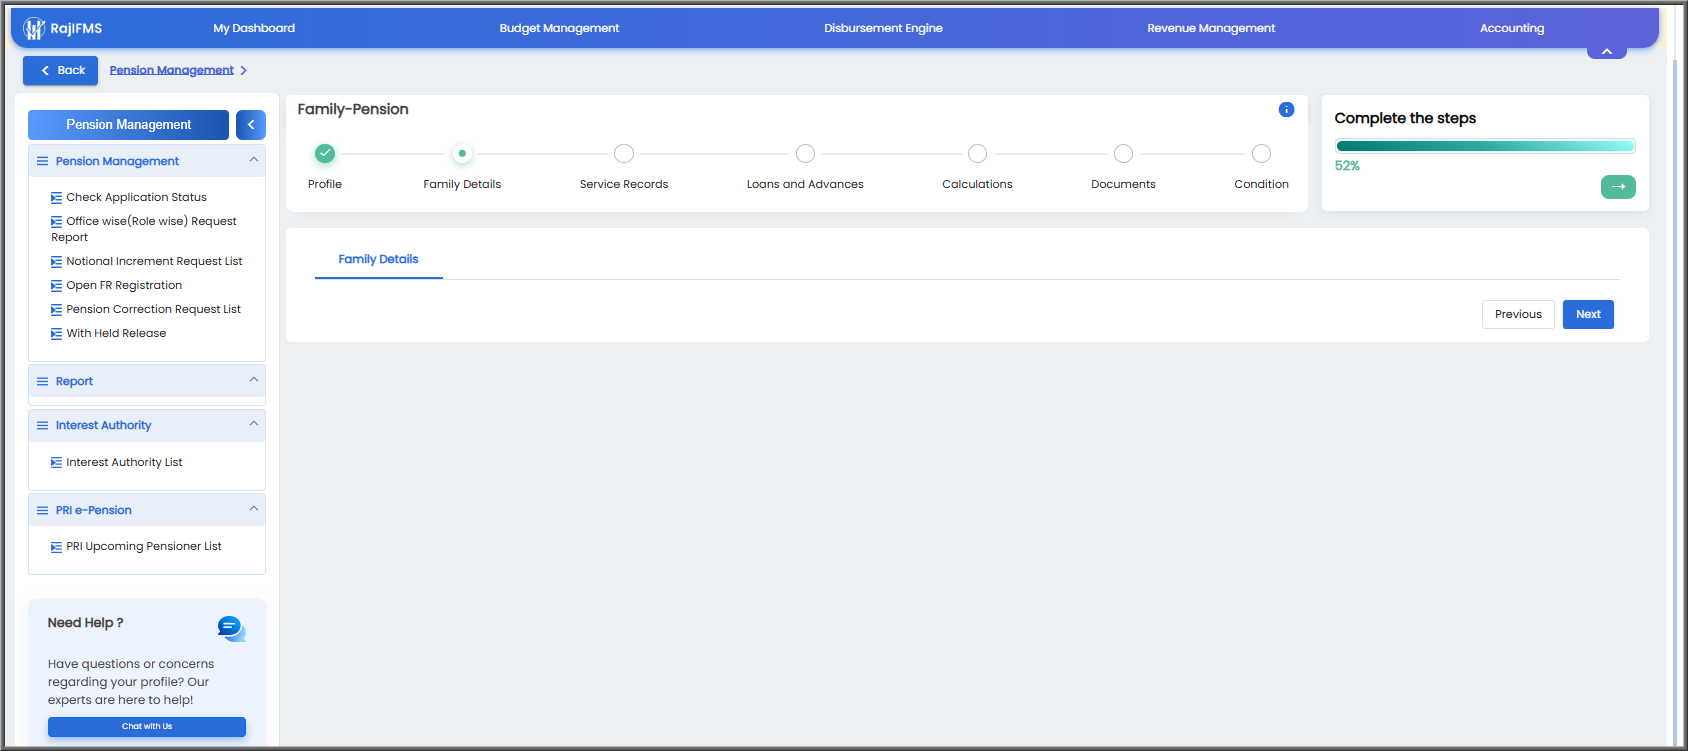The height and width of the screenshot is (751, 1688).
Task: Click the 52% completion progress bar
Action: [1485, 146]
